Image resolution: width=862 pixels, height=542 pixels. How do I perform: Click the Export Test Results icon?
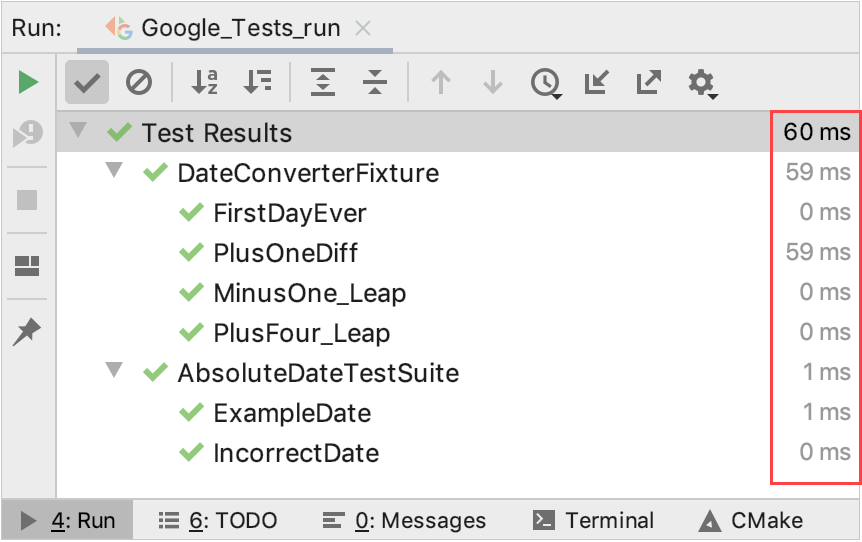click(649, 82)
